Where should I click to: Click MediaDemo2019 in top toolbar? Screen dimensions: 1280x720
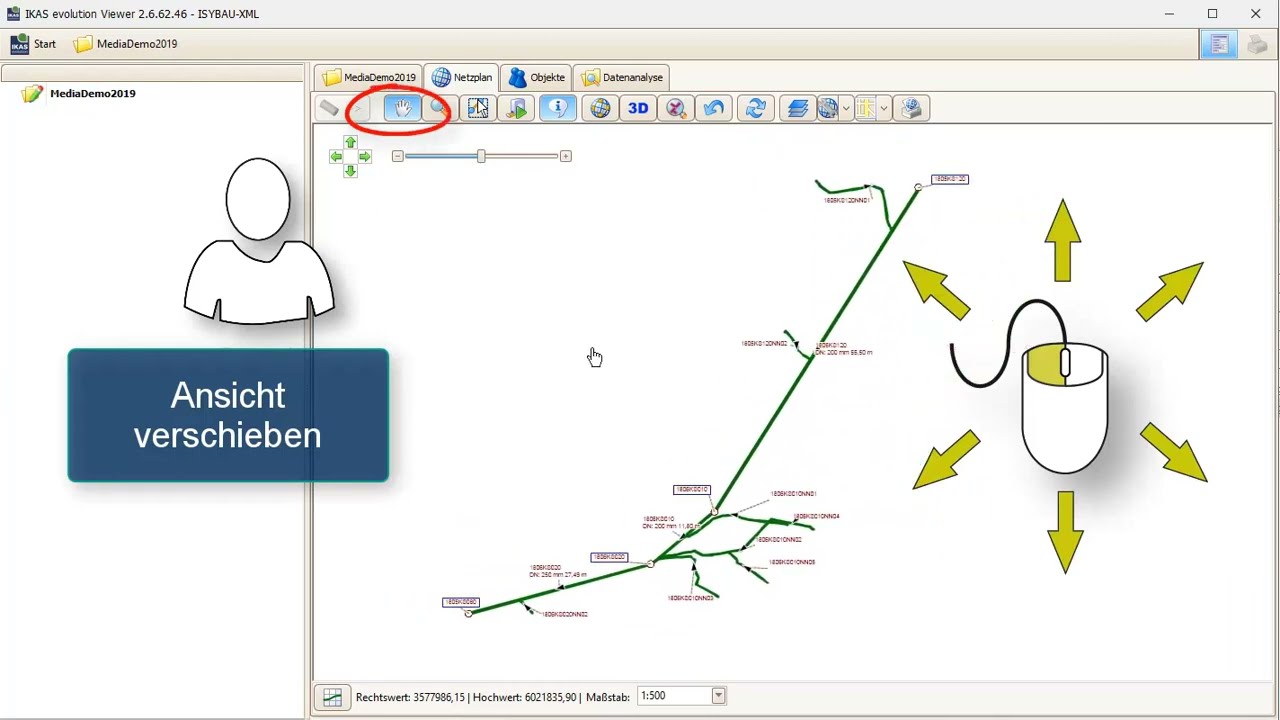point(126,44)
